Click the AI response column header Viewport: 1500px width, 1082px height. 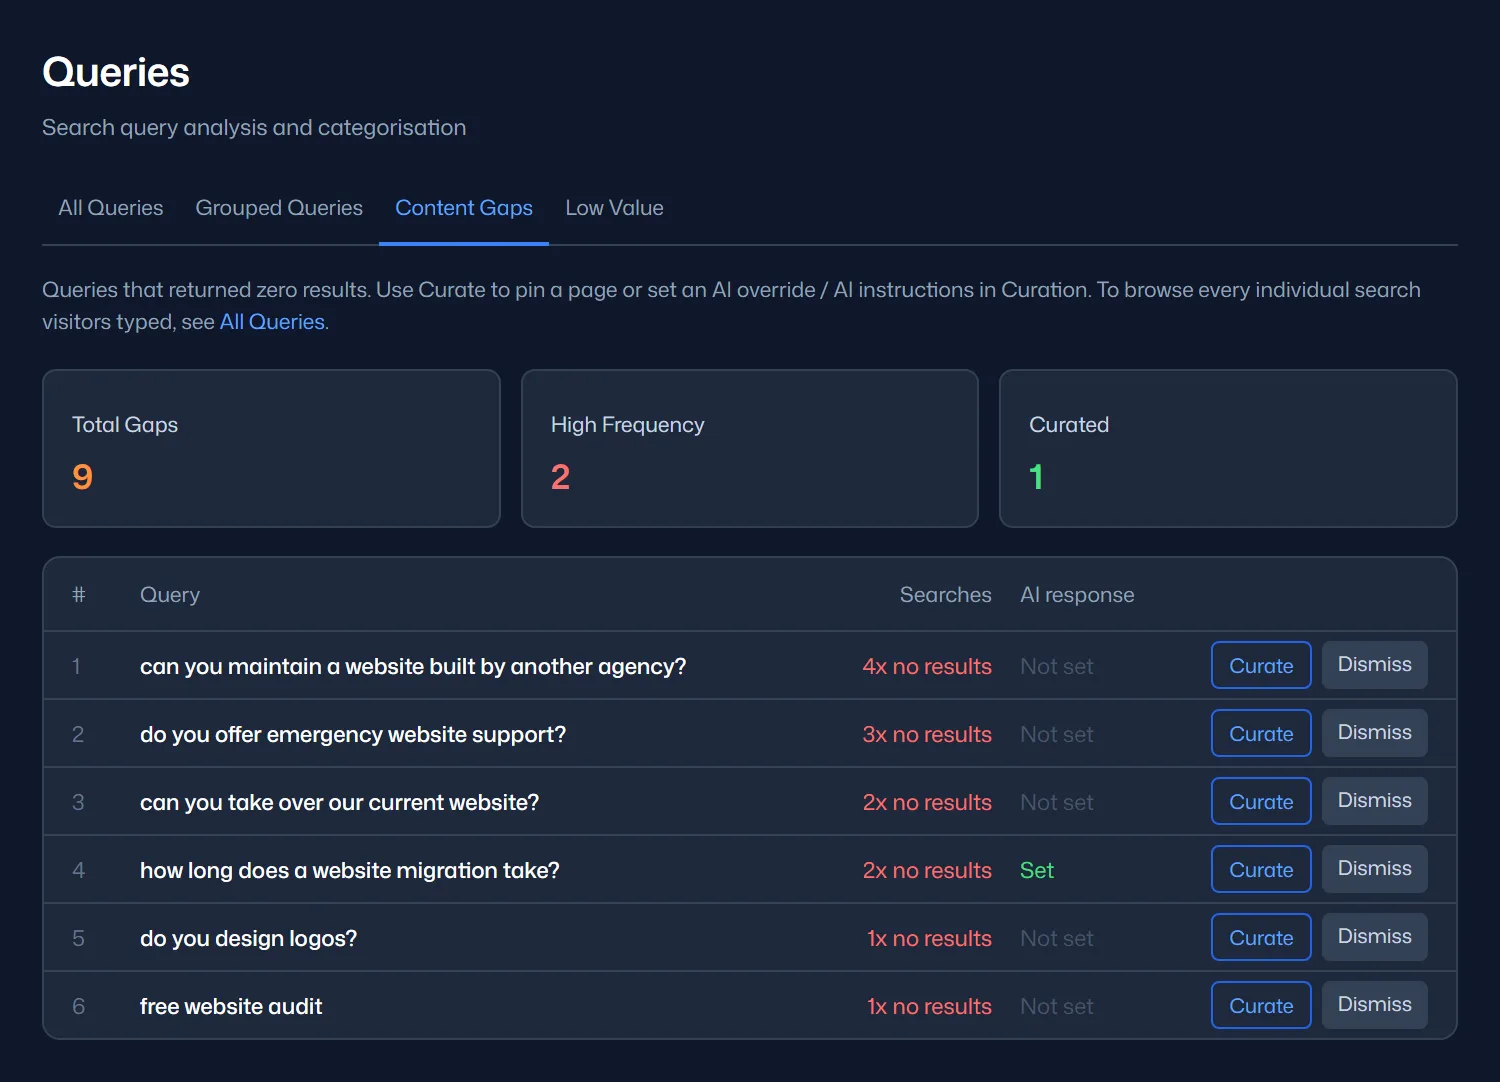pos(1077,595)
